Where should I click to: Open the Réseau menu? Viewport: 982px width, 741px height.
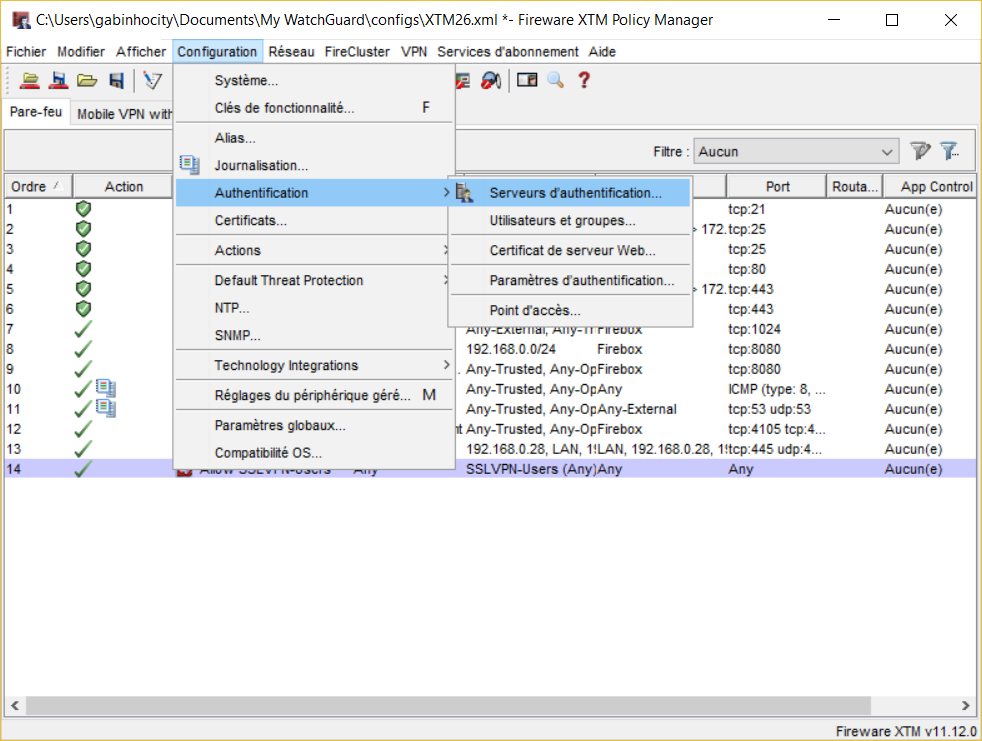[291, 51]
